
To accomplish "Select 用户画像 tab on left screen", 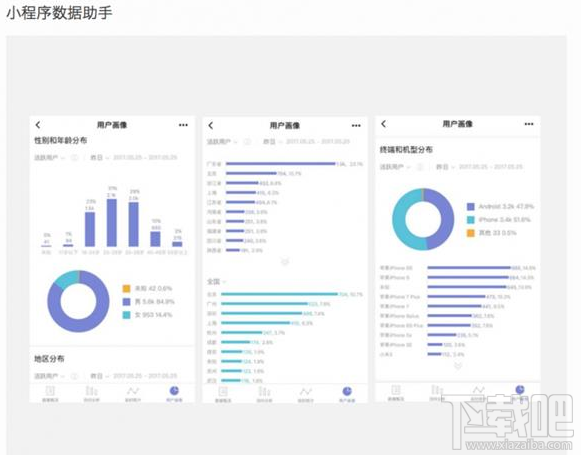I will click(174, 394).
